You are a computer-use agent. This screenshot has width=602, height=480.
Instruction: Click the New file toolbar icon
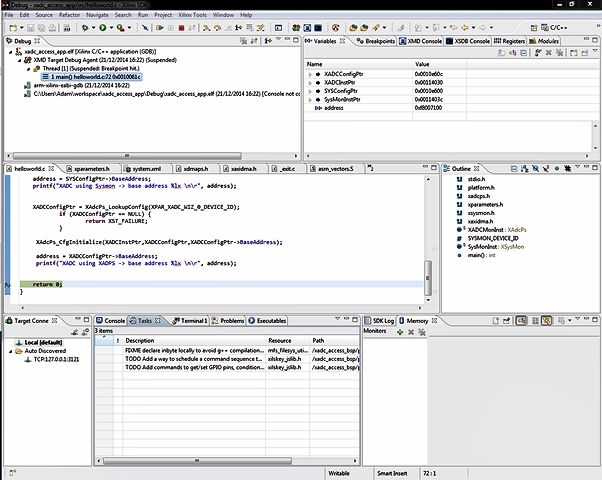13,28
